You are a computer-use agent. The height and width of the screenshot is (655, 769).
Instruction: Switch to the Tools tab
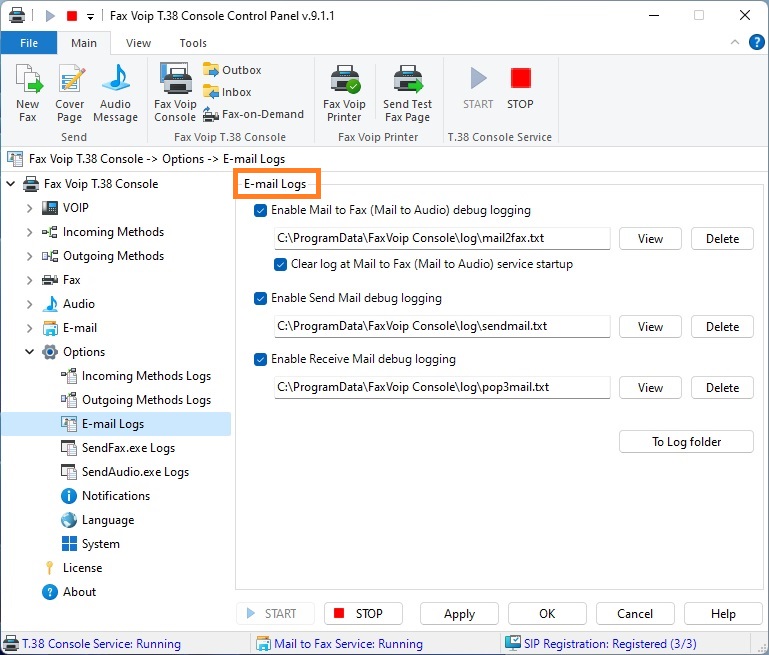coord(193,43)
